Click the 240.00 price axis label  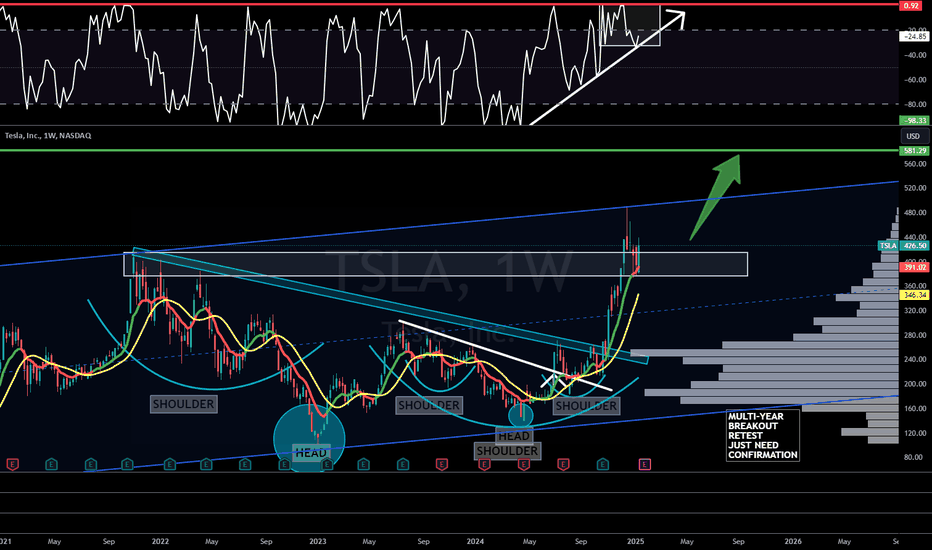click(x=914, y=359)
